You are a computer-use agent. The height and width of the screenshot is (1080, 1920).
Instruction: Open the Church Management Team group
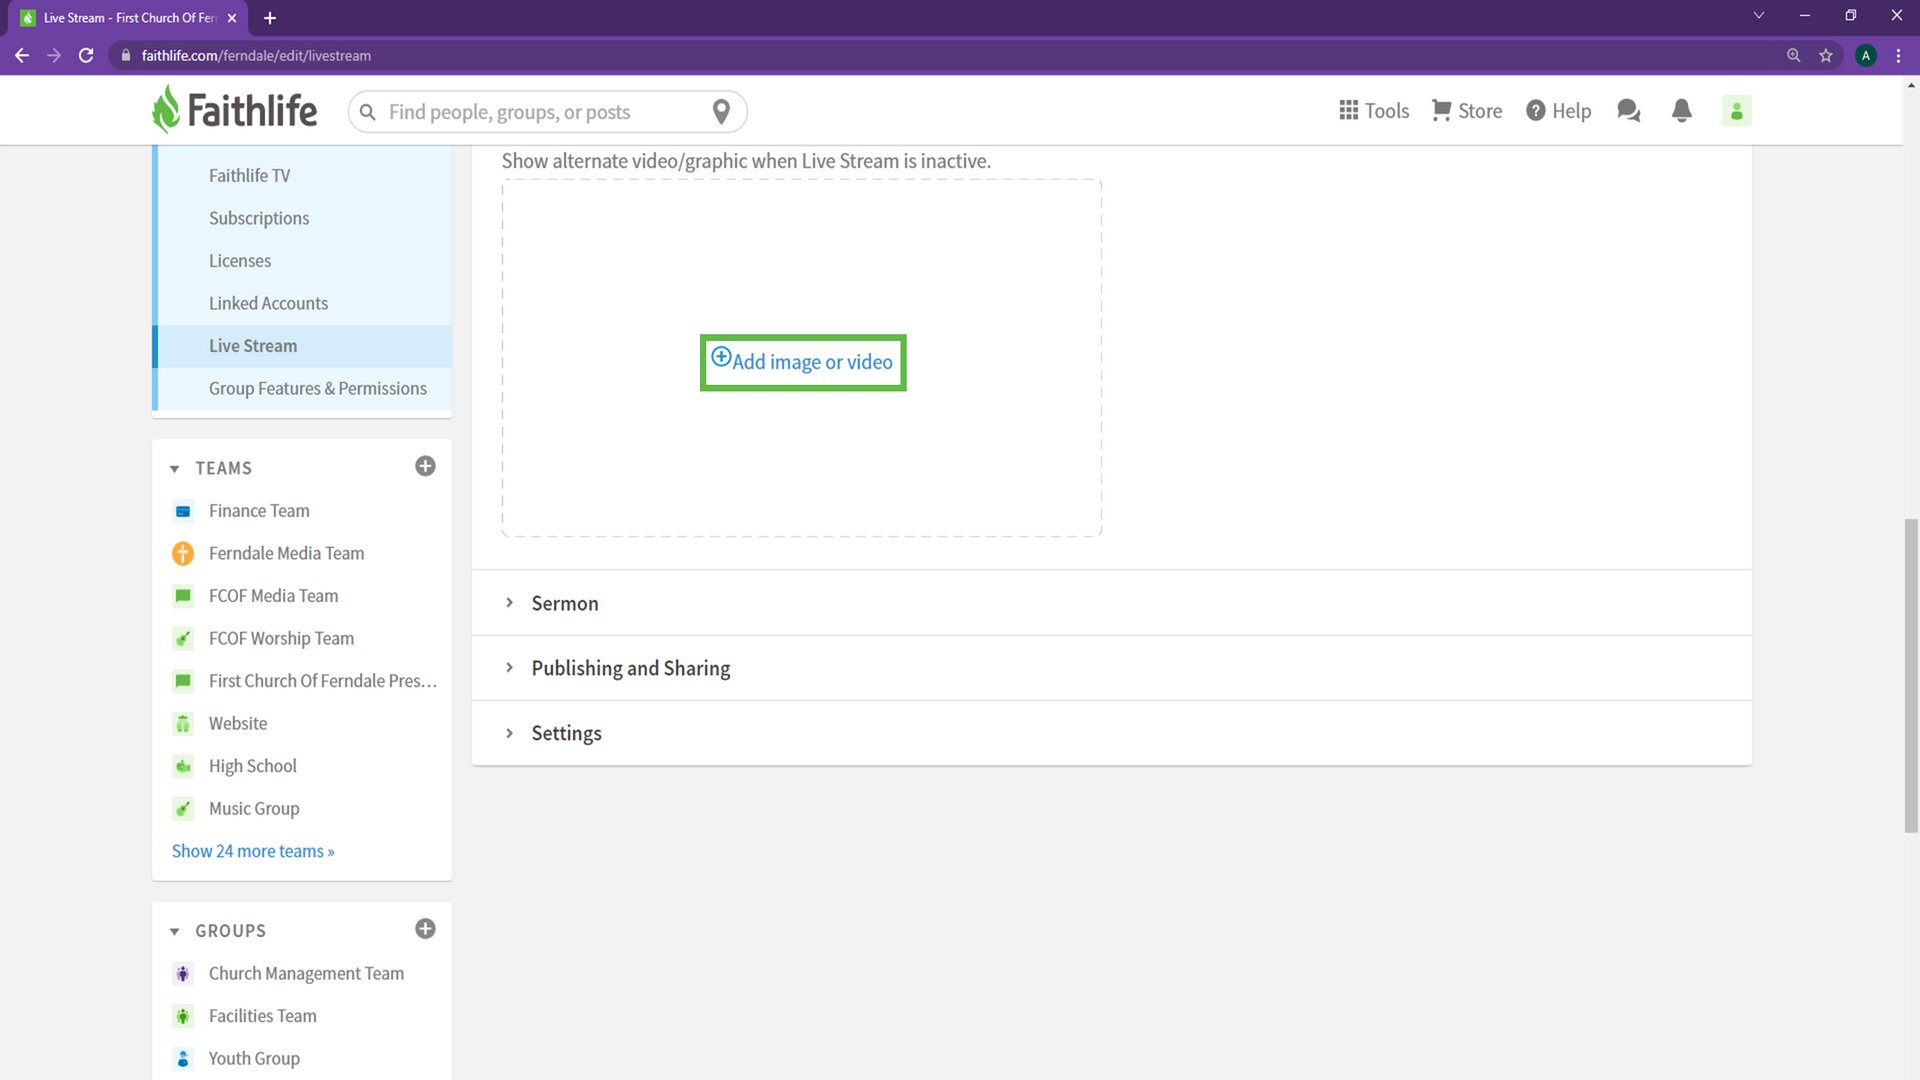pyautogui.click(x=306, y=974)
